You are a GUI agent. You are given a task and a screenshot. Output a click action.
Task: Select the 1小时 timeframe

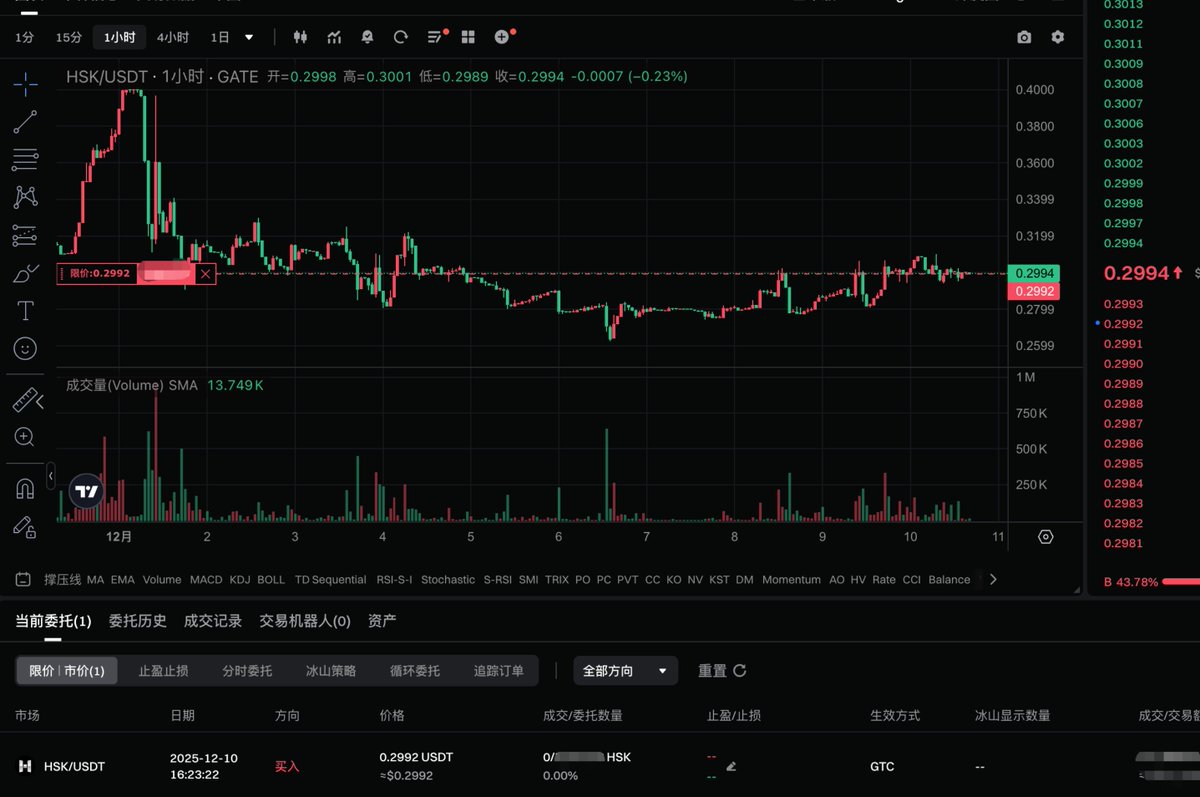pos(119,37)
